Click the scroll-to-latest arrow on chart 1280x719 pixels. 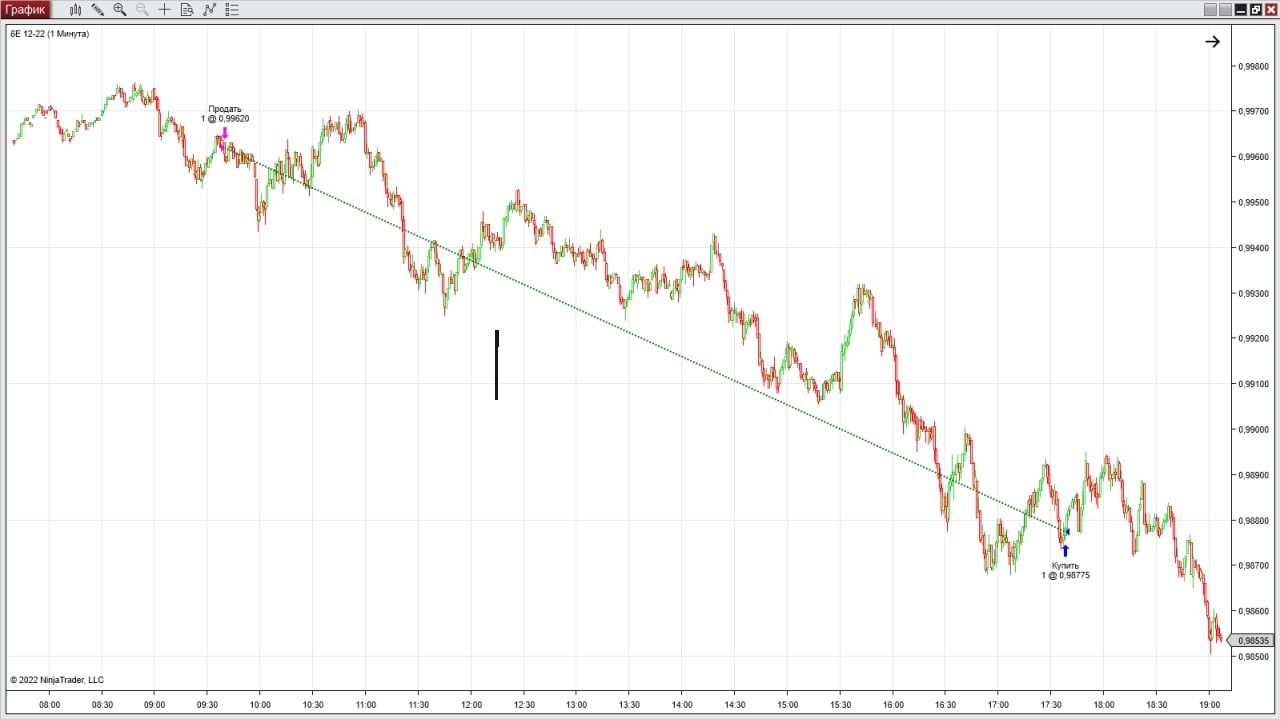click(1212, 42)
